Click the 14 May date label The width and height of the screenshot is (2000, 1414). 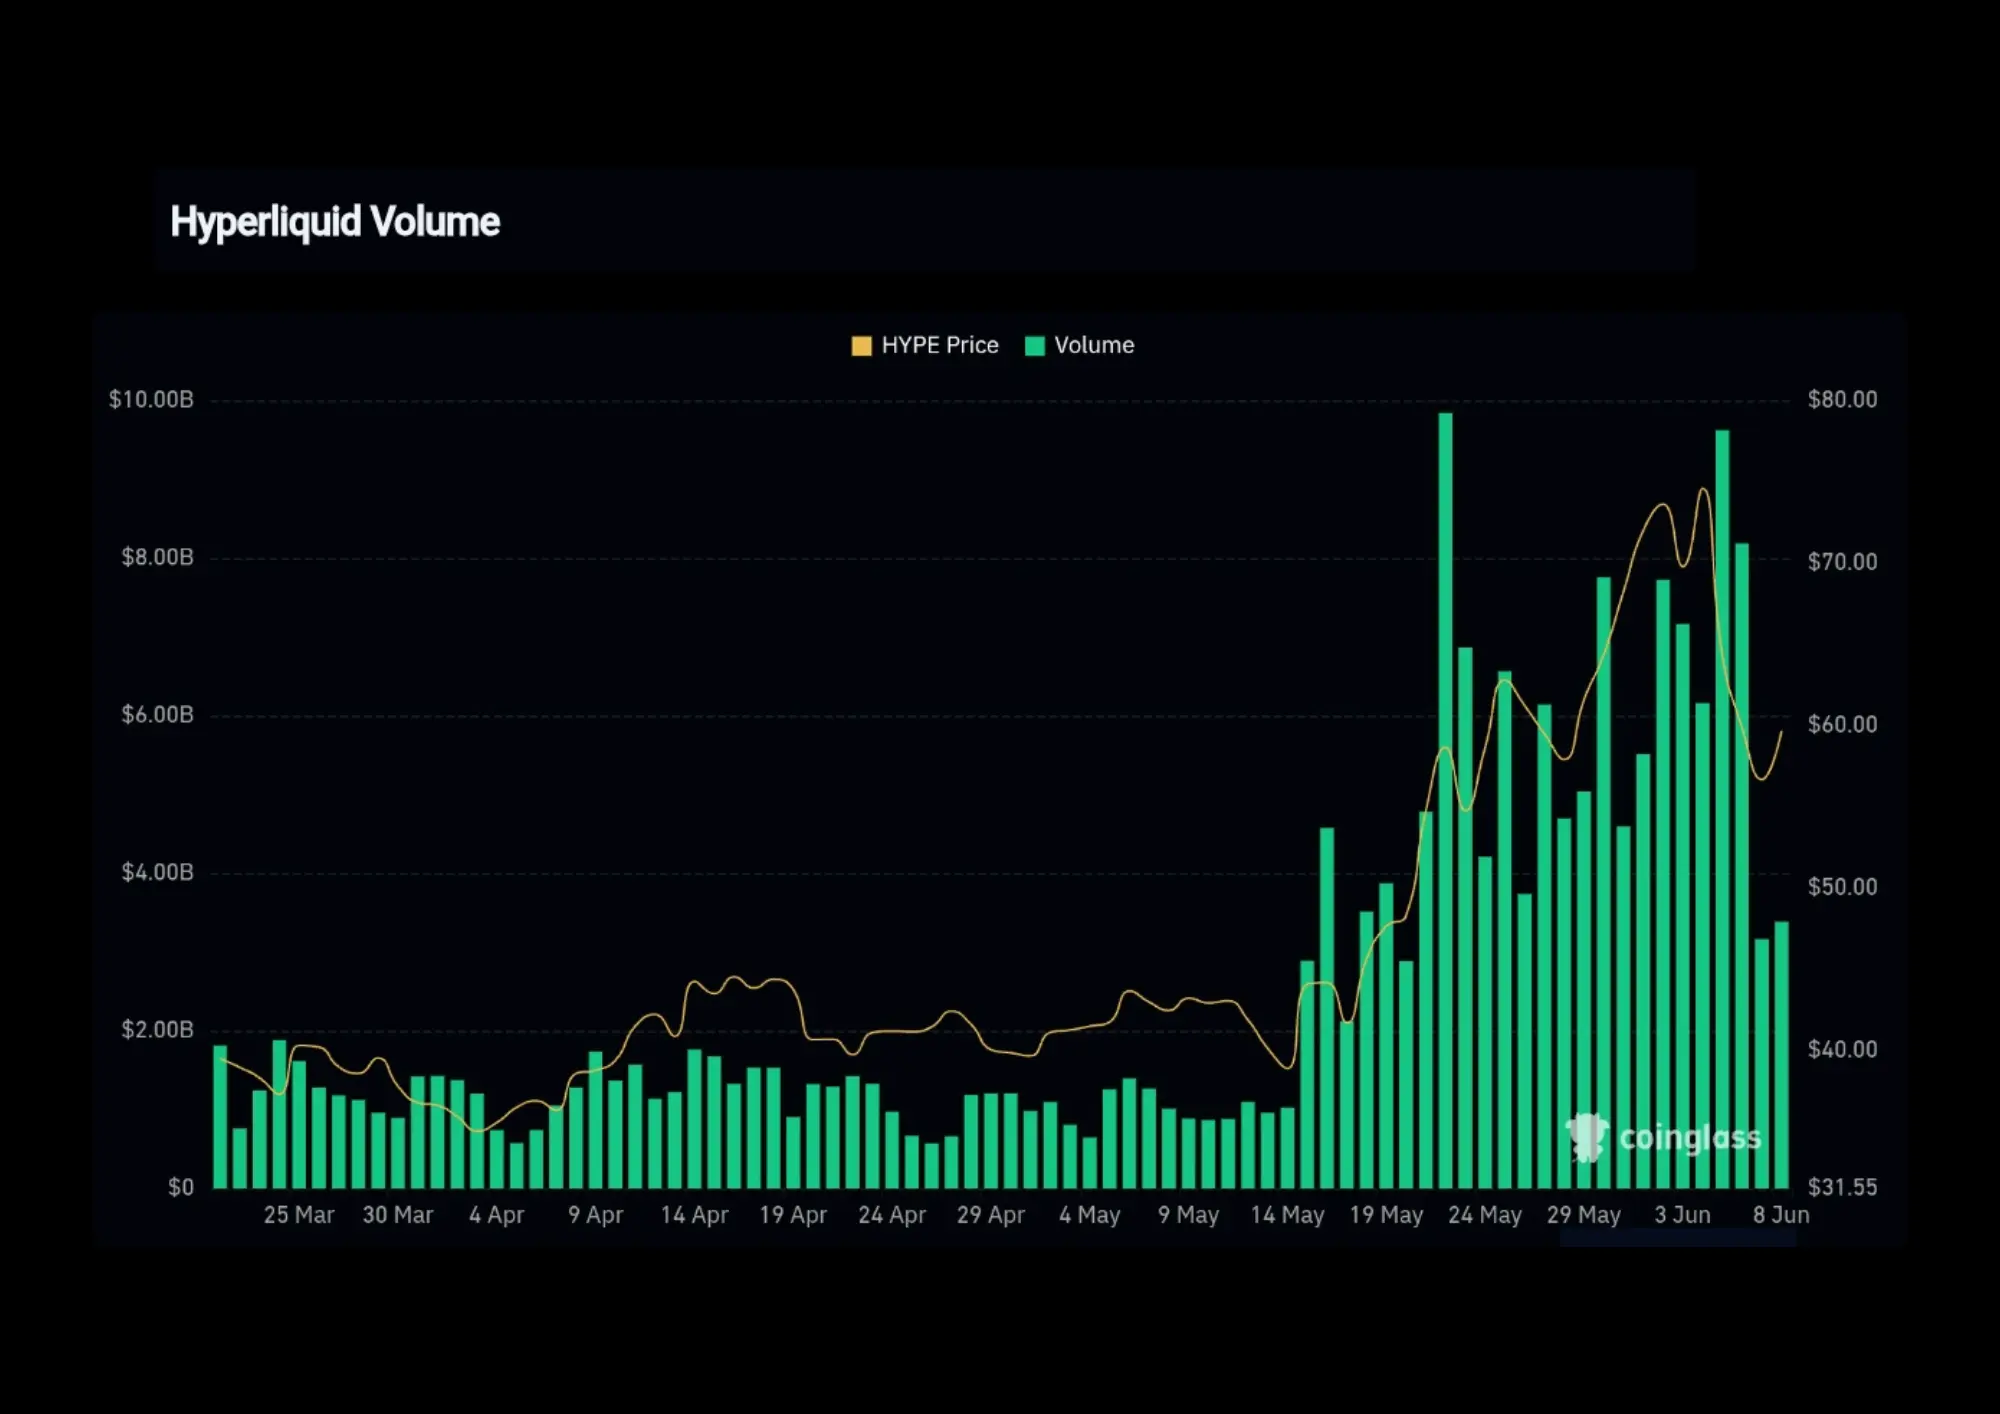1288,1215
